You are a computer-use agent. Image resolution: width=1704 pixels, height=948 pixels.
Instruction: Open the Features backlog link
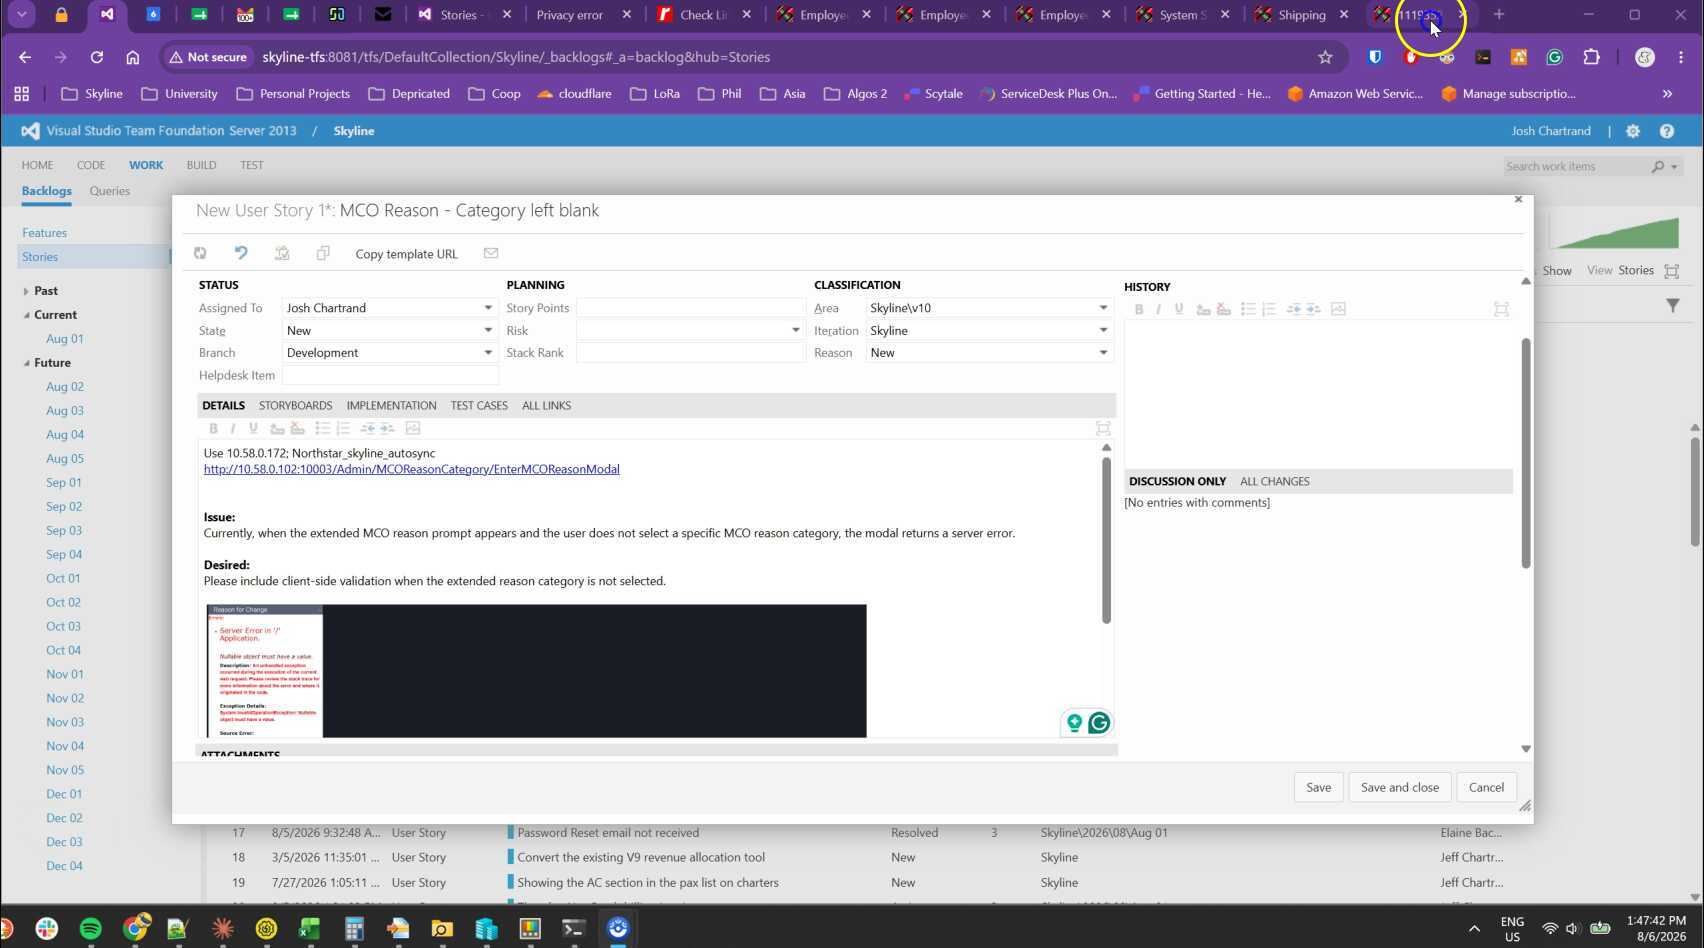click(x=45, y=233)
